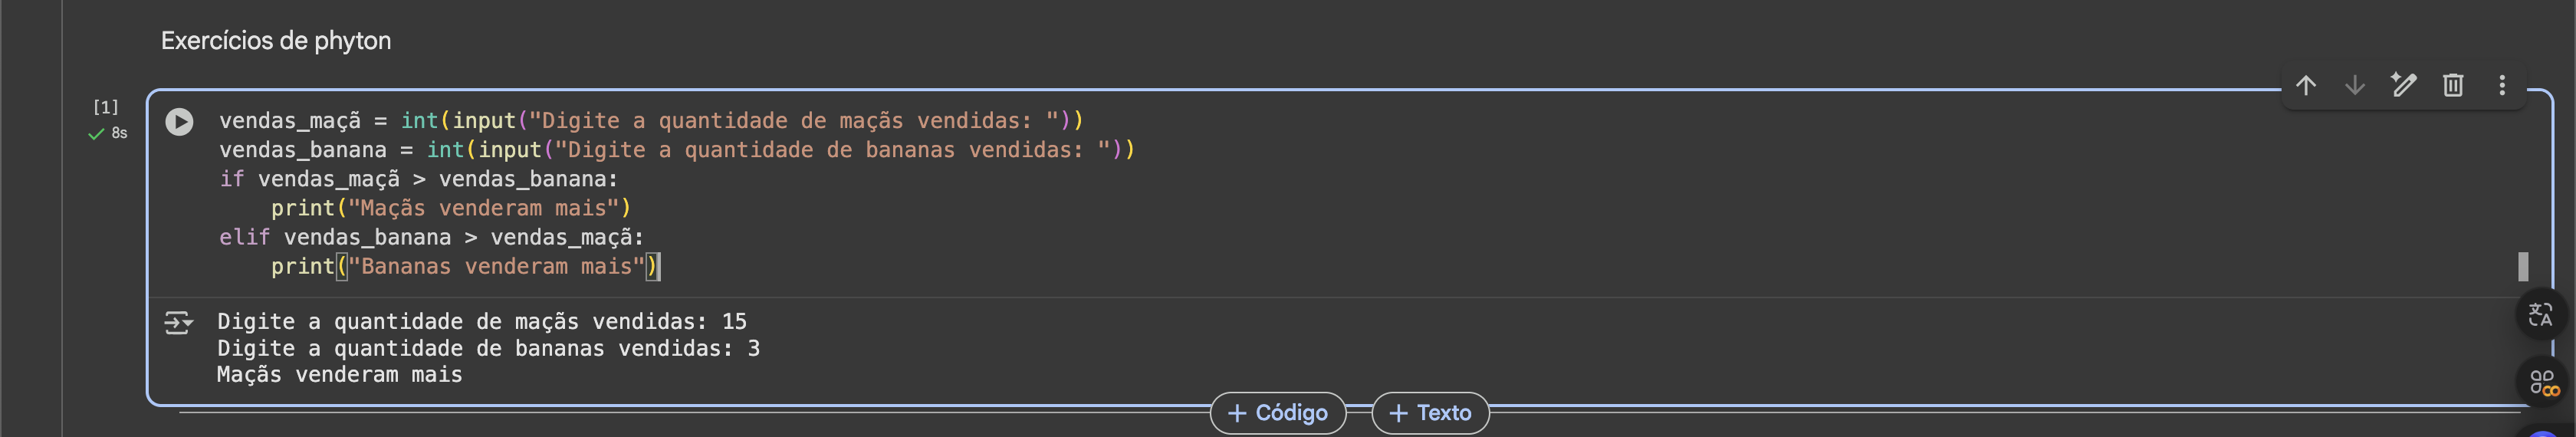The image size is (2576, 437).
Task: Toggle the cell output options icon
Action: tap(178, 322)
